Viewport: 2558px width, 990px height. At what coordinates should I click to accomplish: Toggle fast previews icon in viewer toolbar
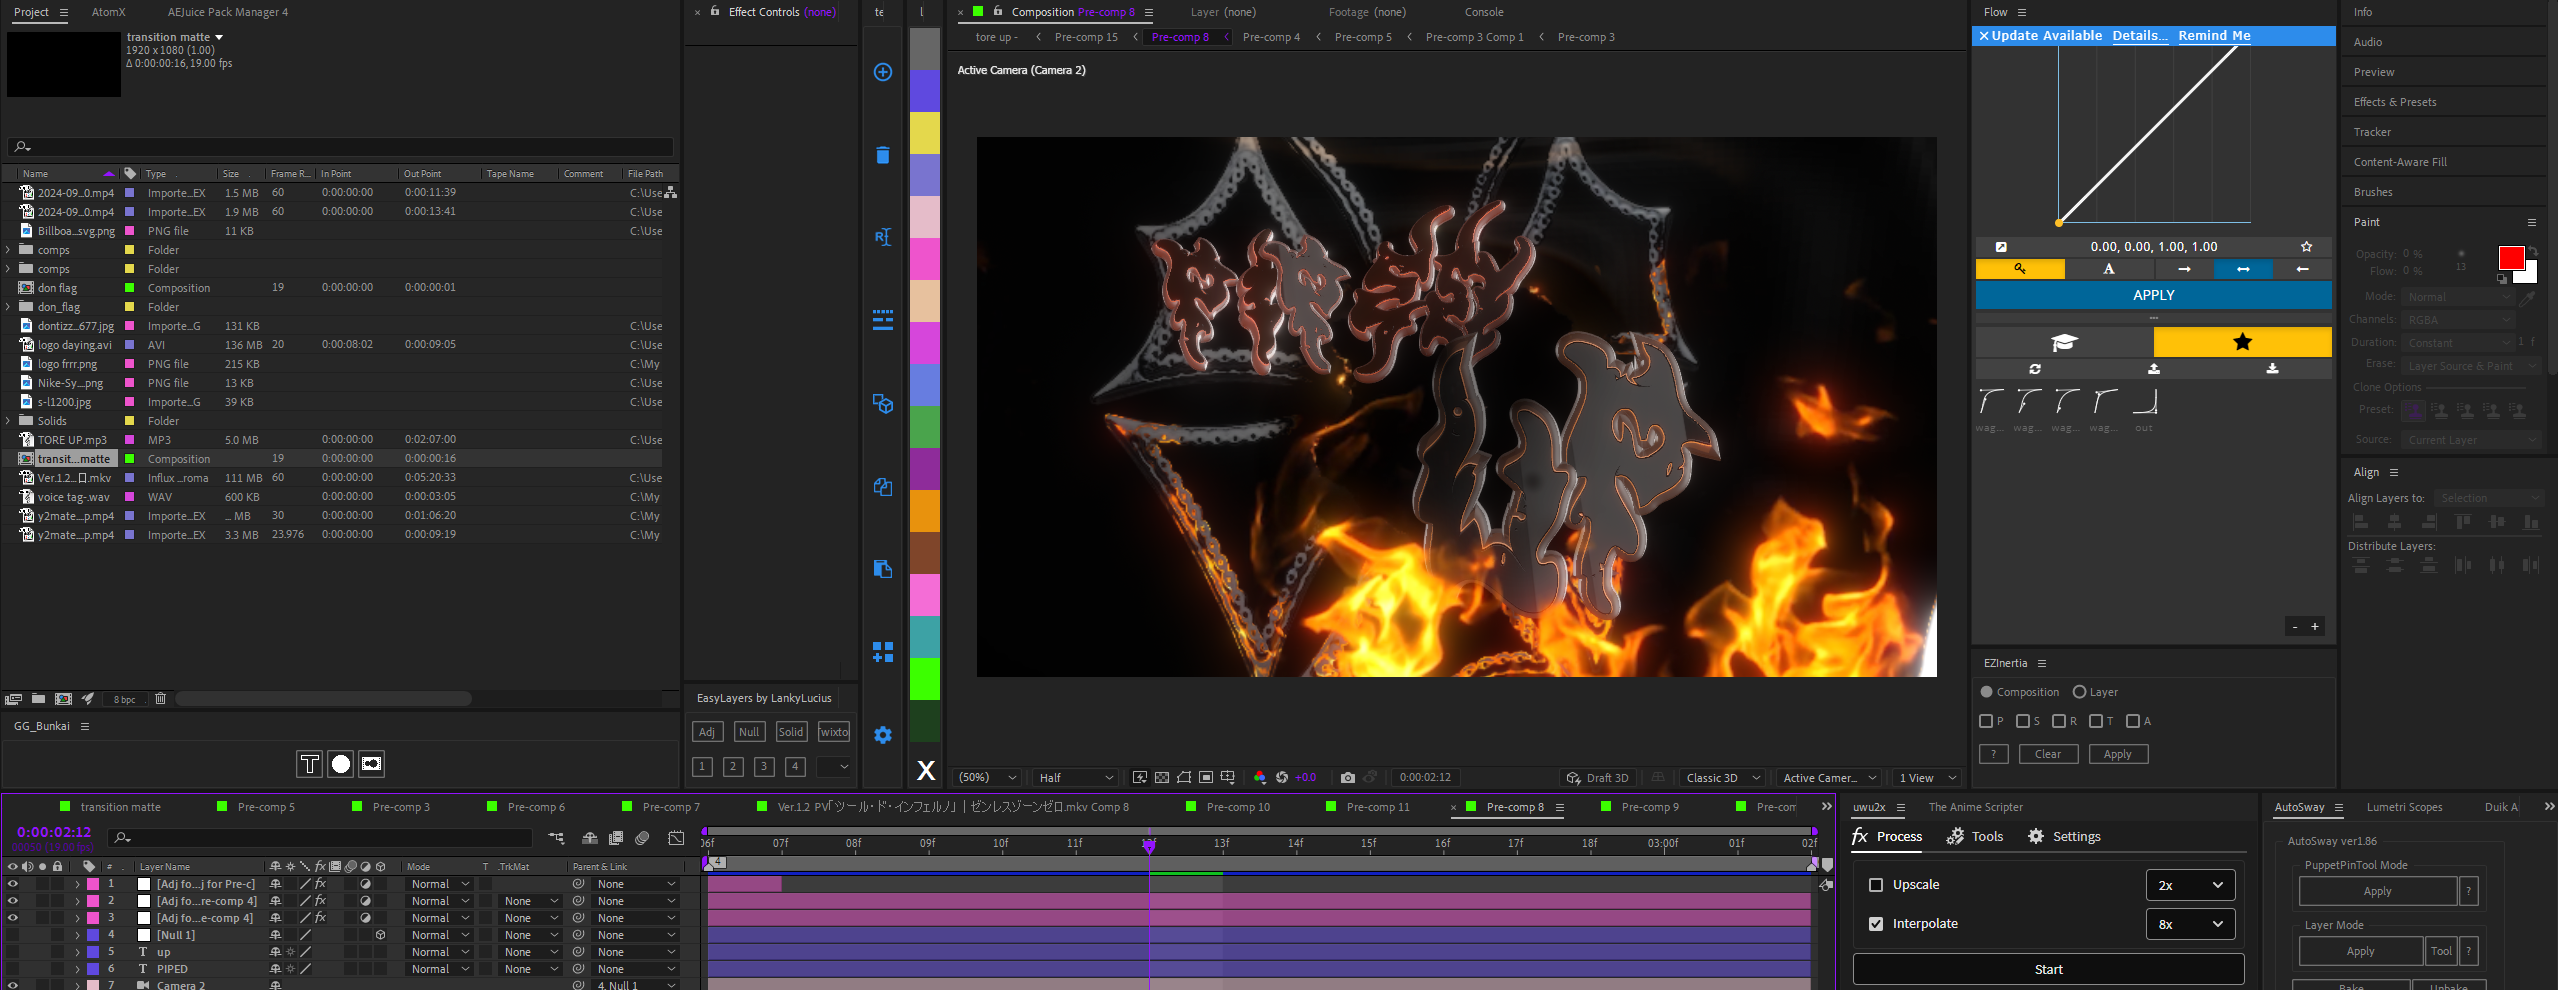click(1139, 778)
